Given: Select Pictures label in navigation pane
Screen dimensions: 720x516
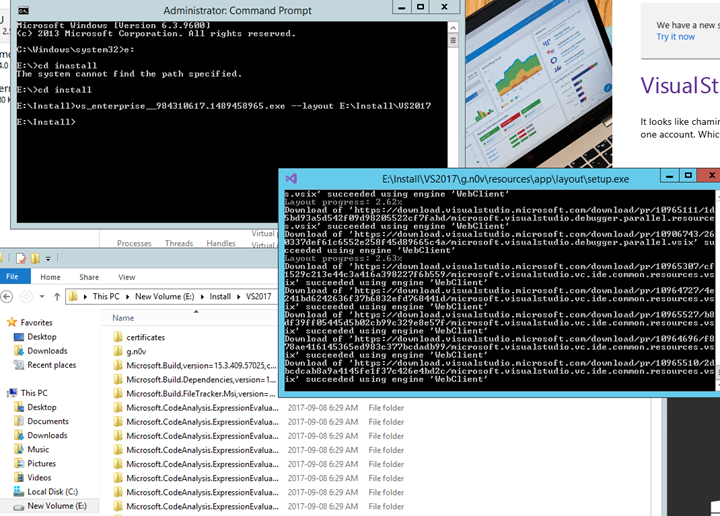Looking at the screenshot, I should tap(41, 463).
